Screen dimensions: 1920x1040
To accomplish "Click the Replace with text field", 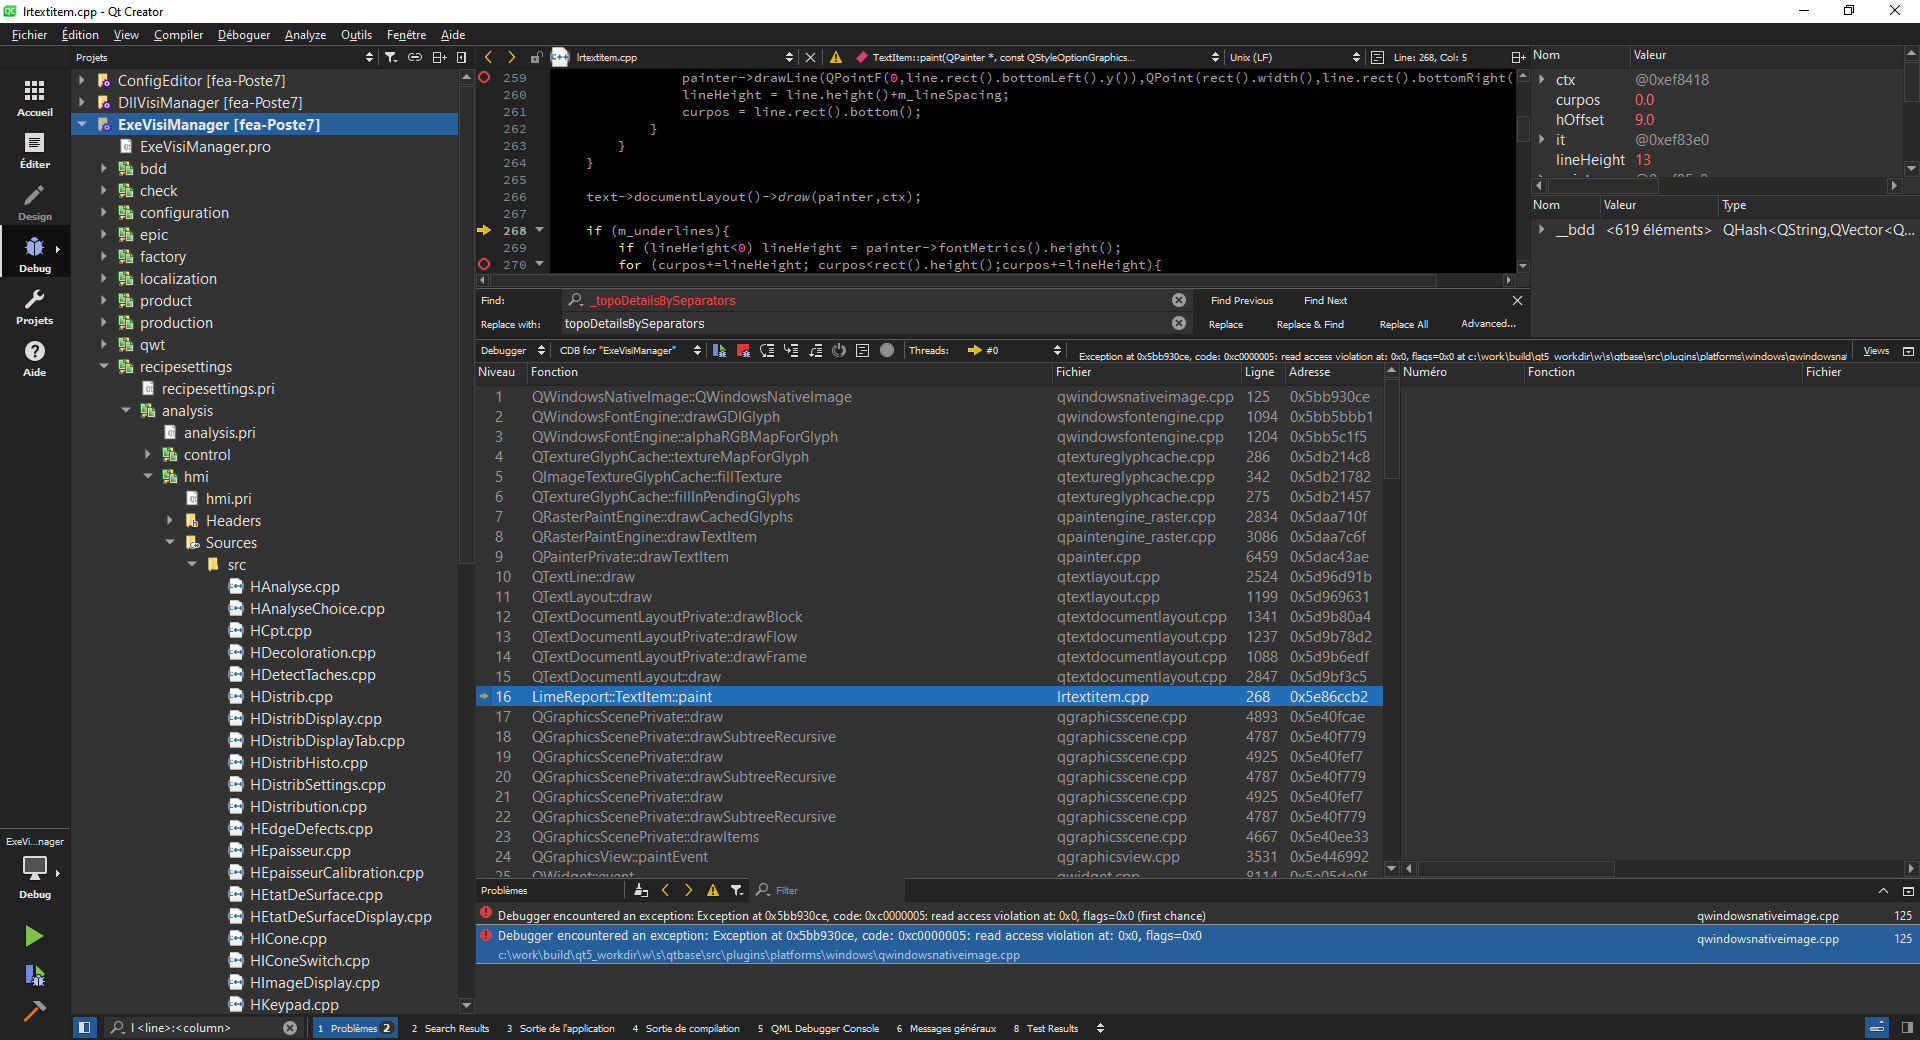I will pyautogui.click(x=860, y=324).
